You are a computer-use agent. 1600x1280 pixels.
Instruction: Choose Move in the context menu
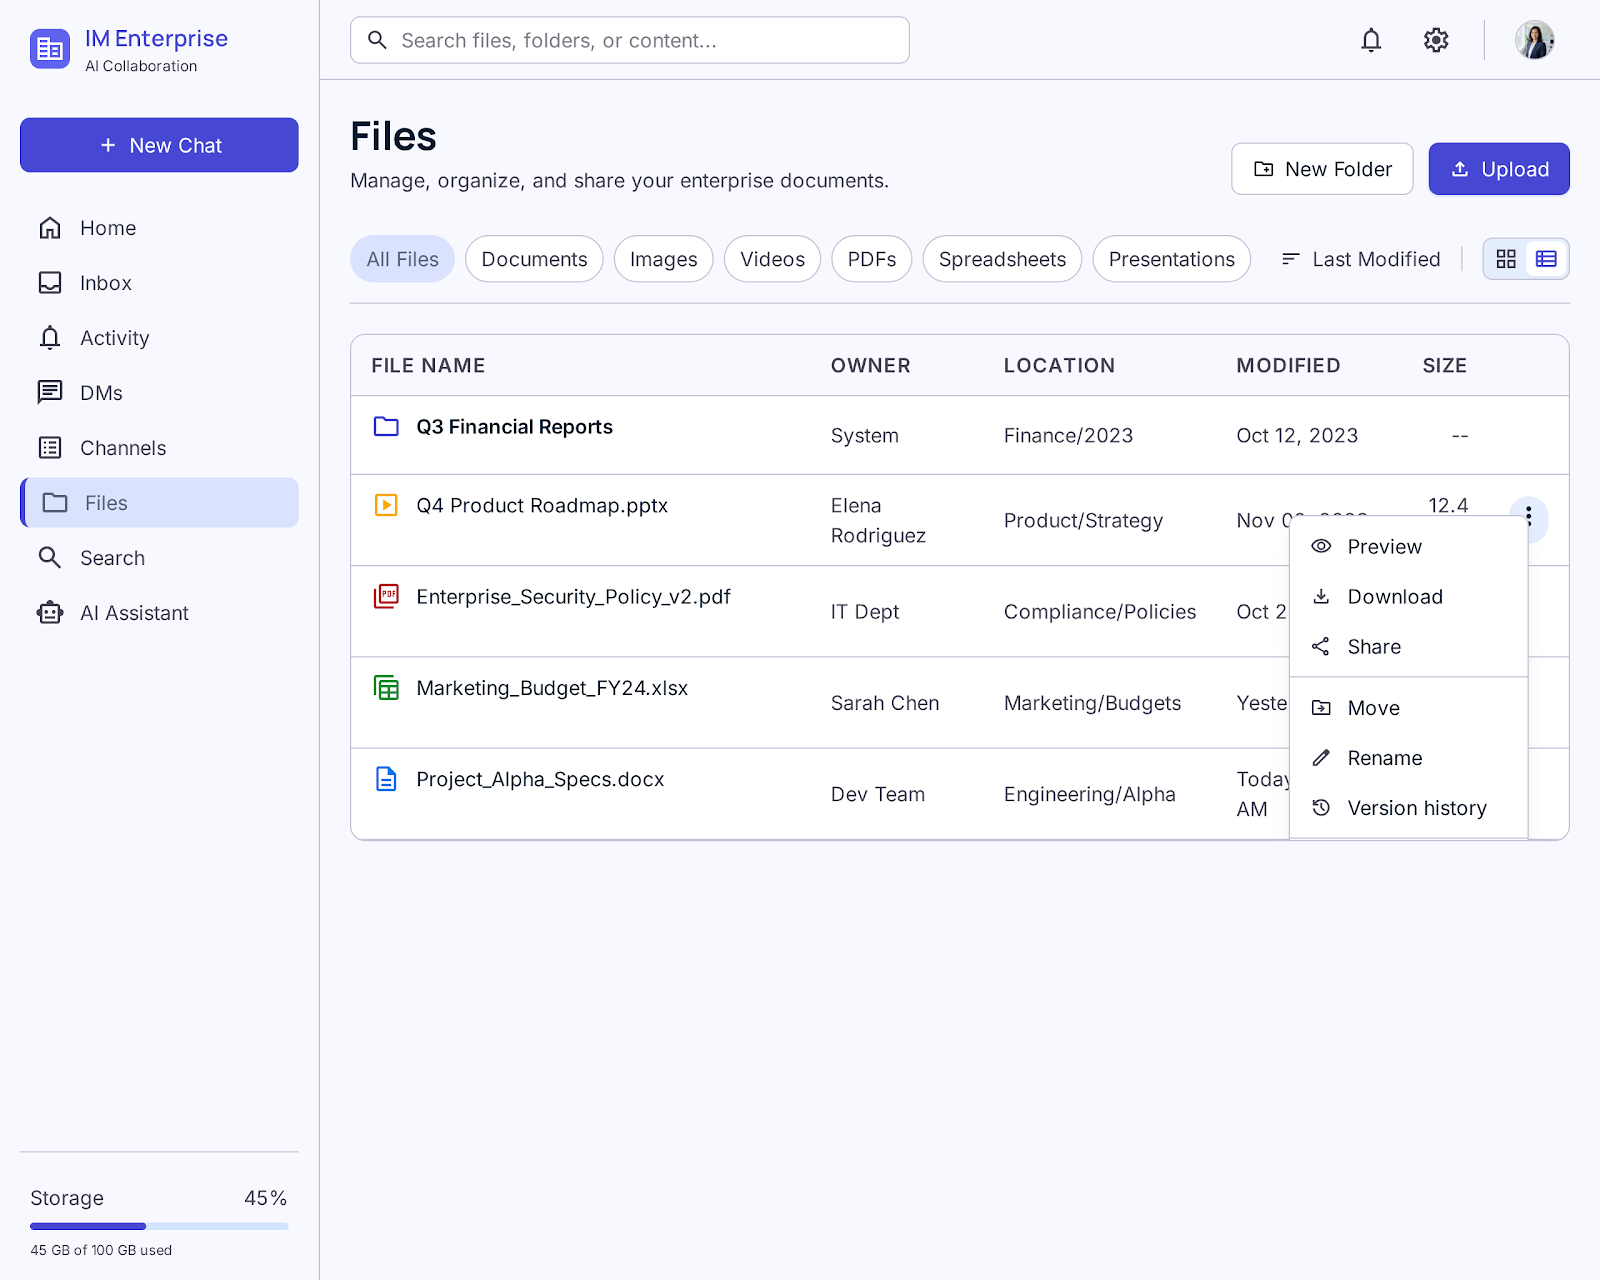pos(1408,708)
